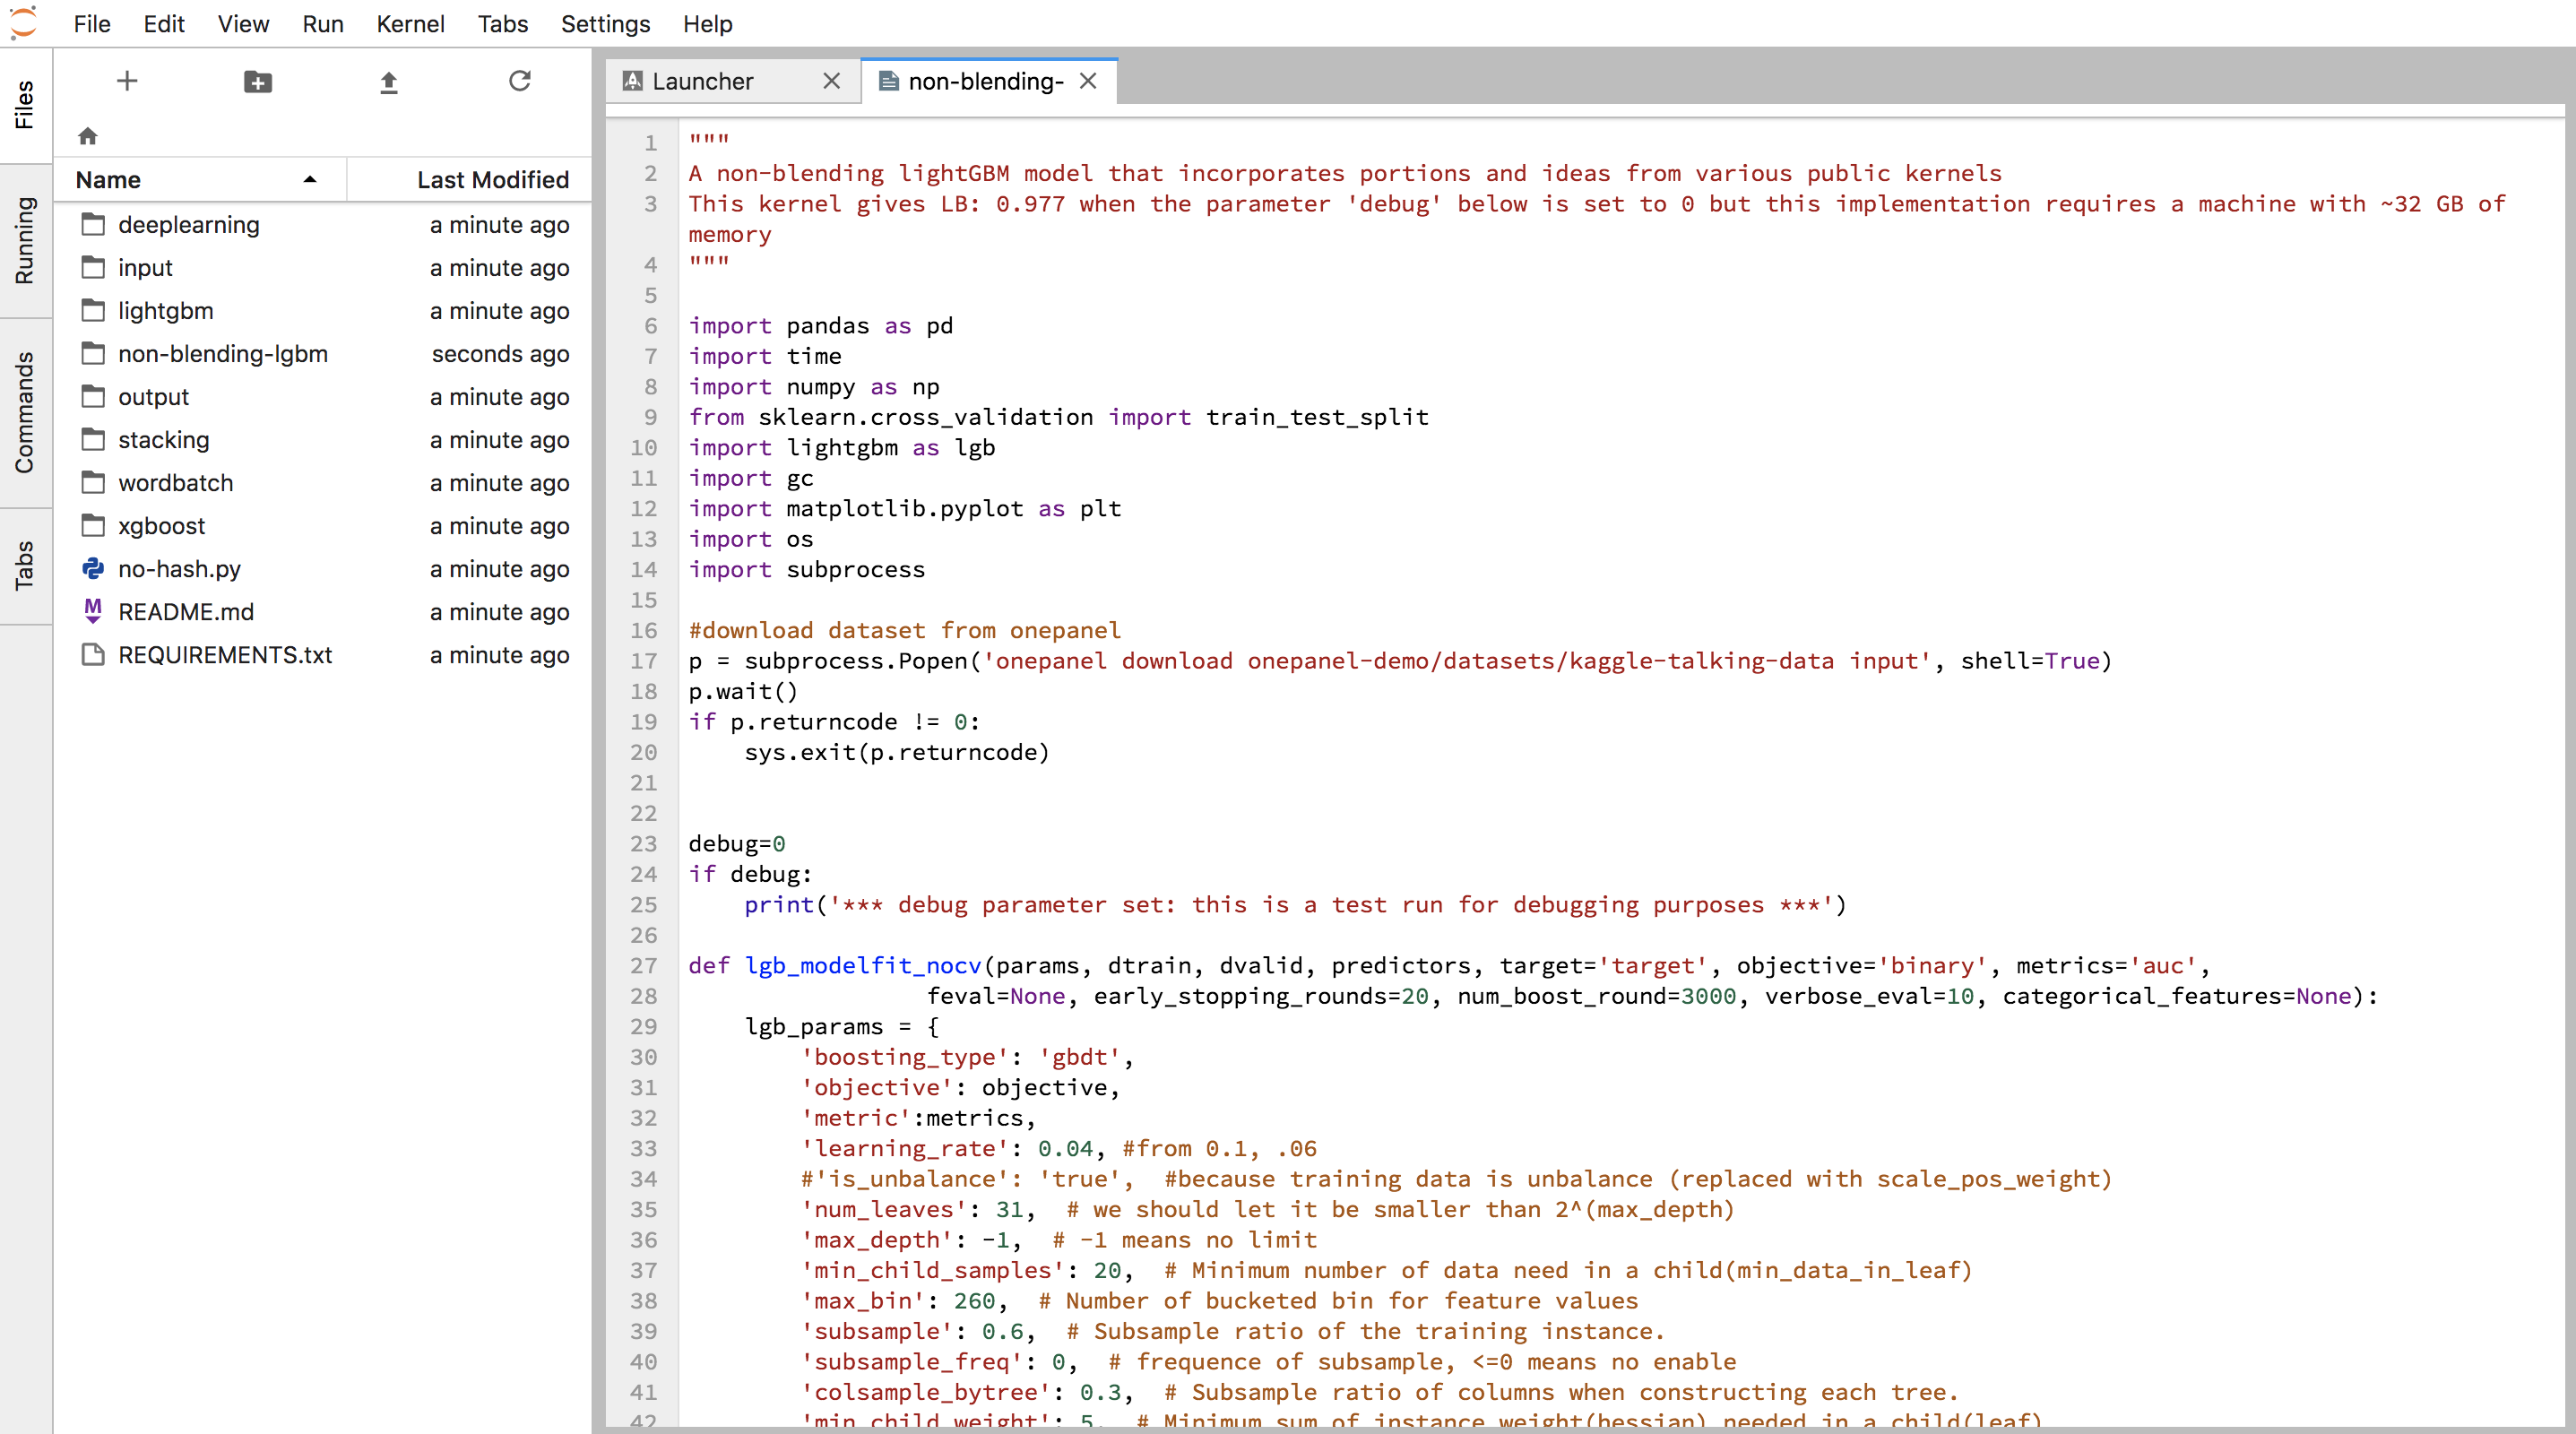Close the Launcher tab
The width and height of the screenshot is (2576, 1434).
[x=831, y=81]
